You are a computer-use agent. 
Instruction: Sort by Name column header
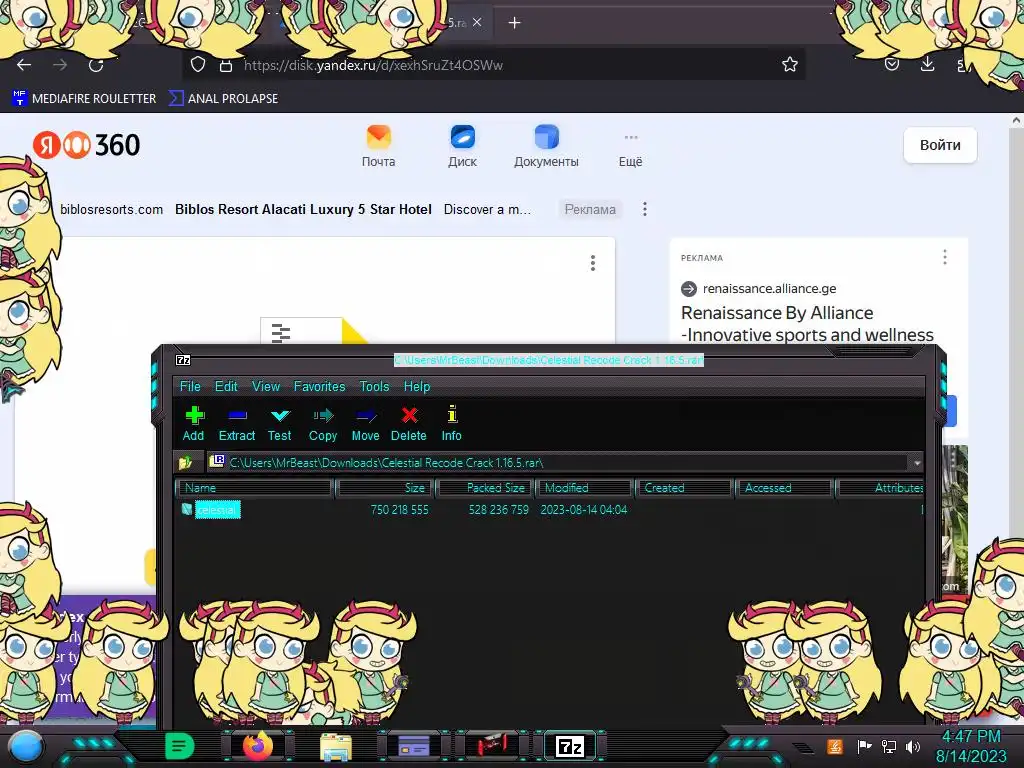pyautogui.click(x=255, y=488)
